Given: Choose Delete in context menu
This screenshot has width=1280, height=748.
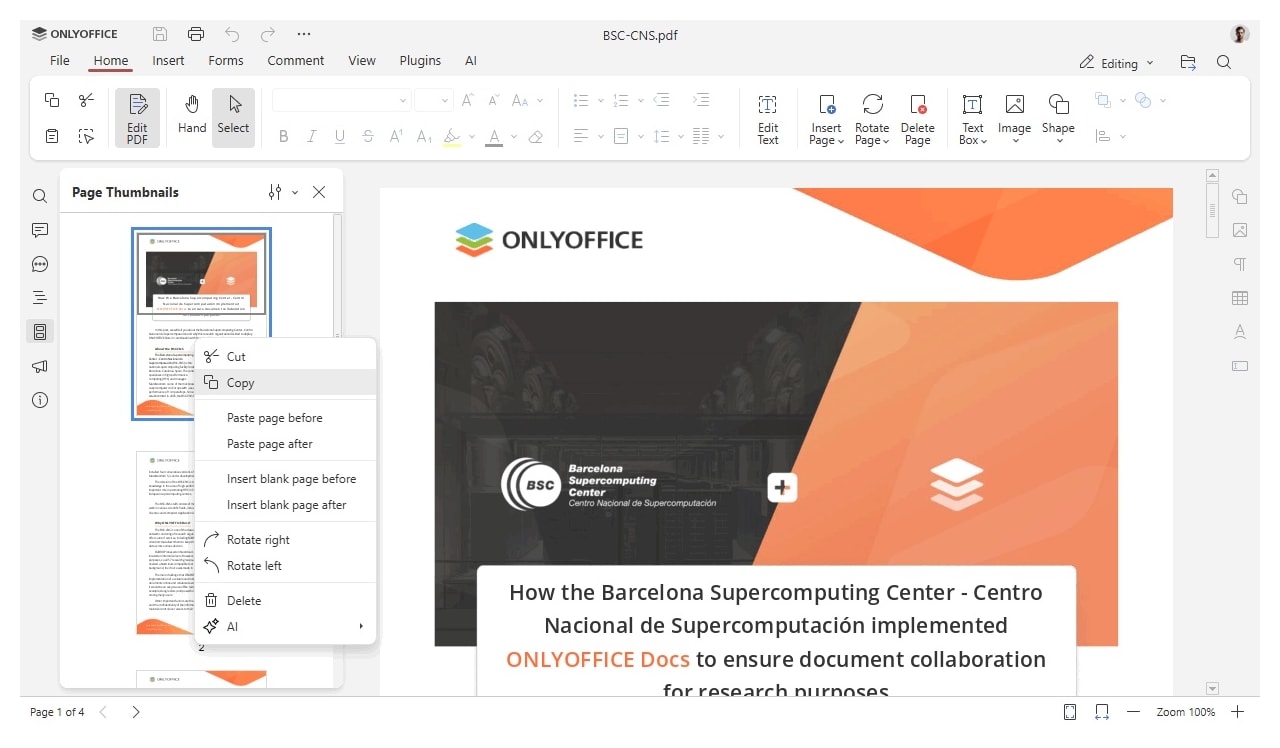Looking at the screenshot, I should pos(286,601).
